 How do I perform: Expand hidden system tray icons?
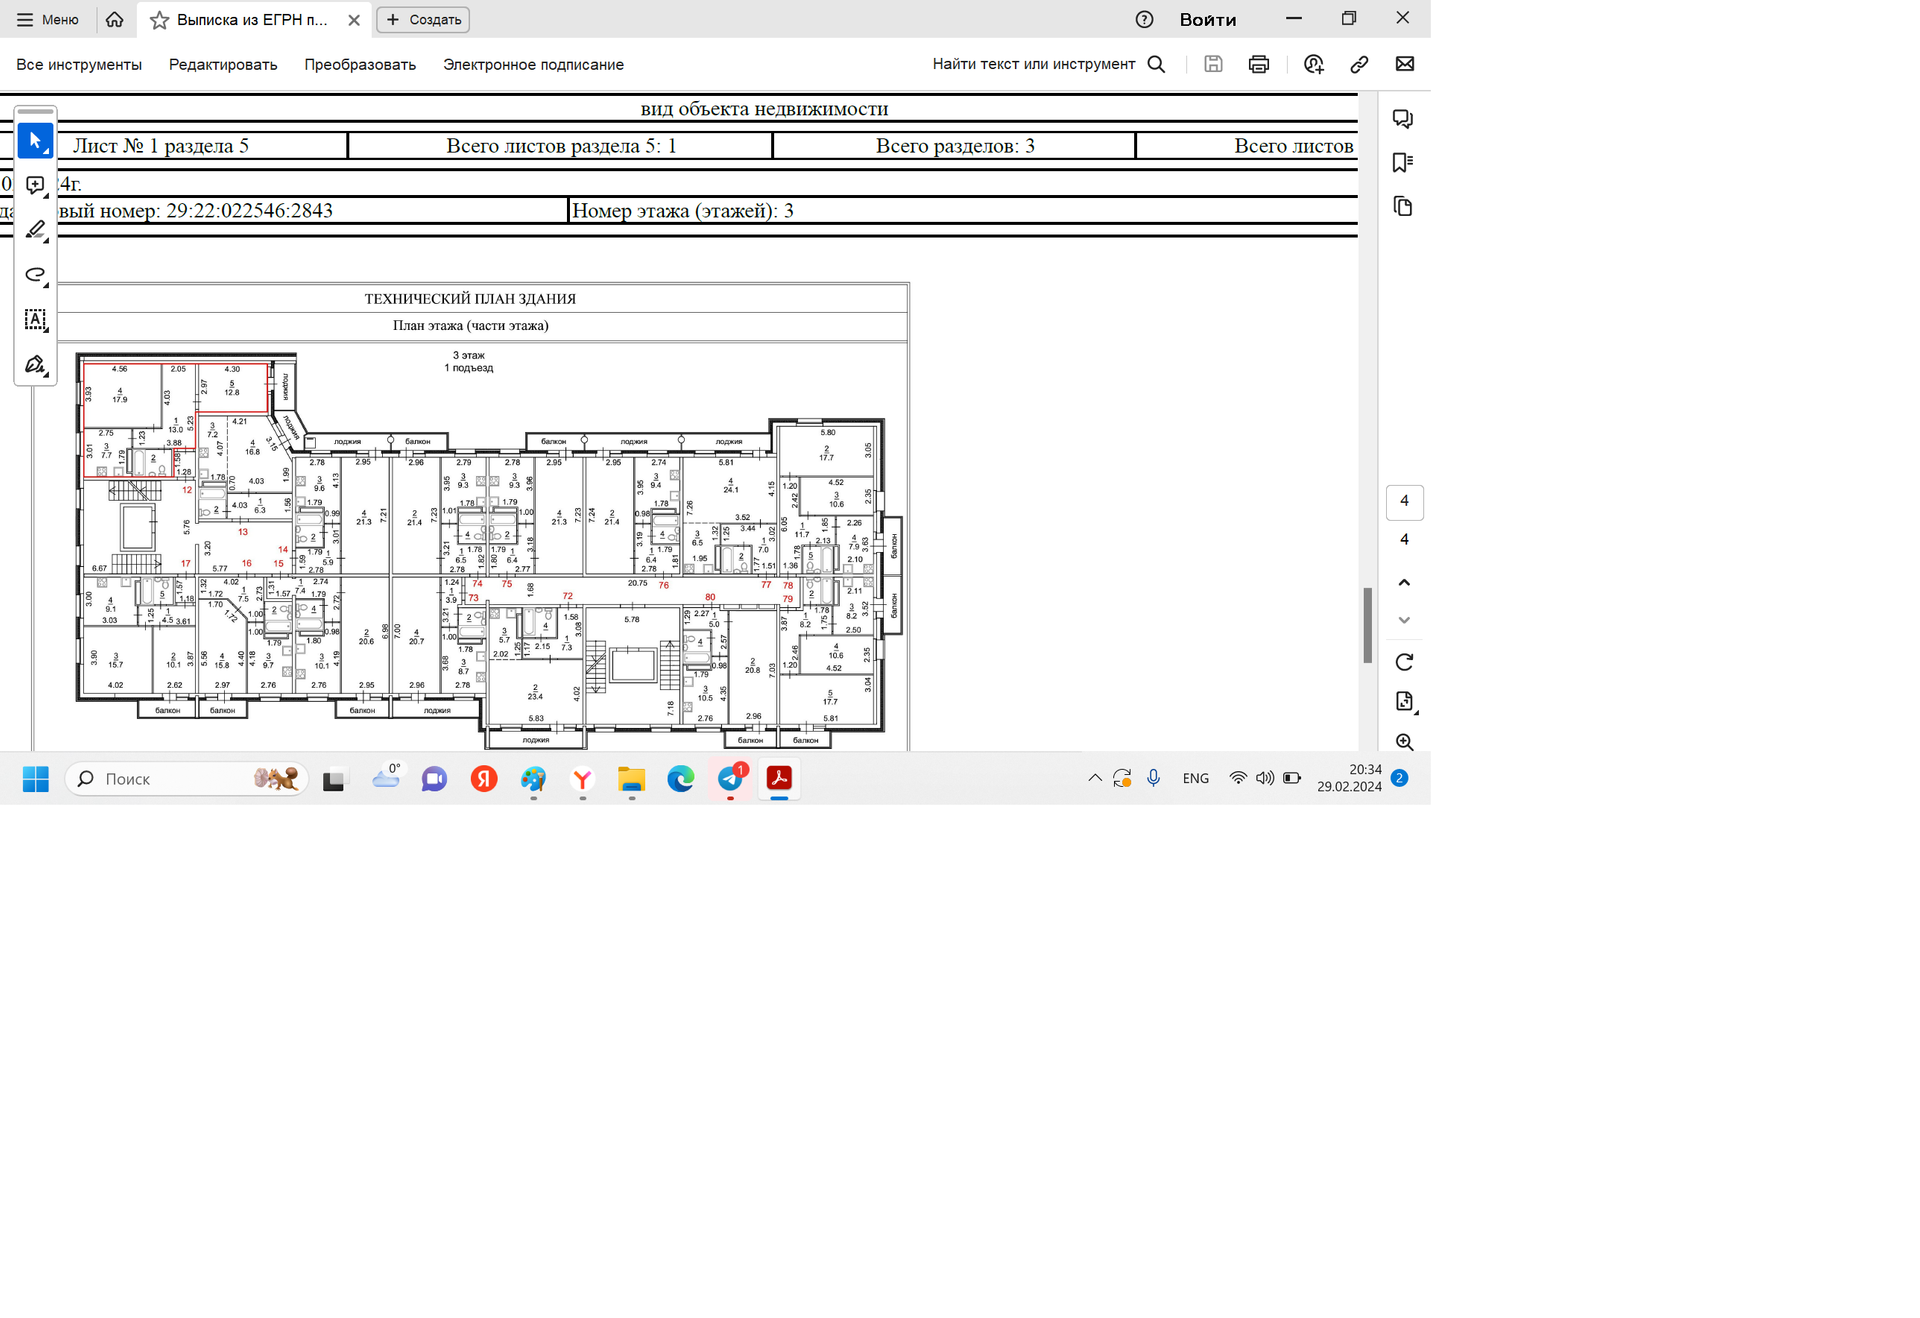click(1094, 778)
